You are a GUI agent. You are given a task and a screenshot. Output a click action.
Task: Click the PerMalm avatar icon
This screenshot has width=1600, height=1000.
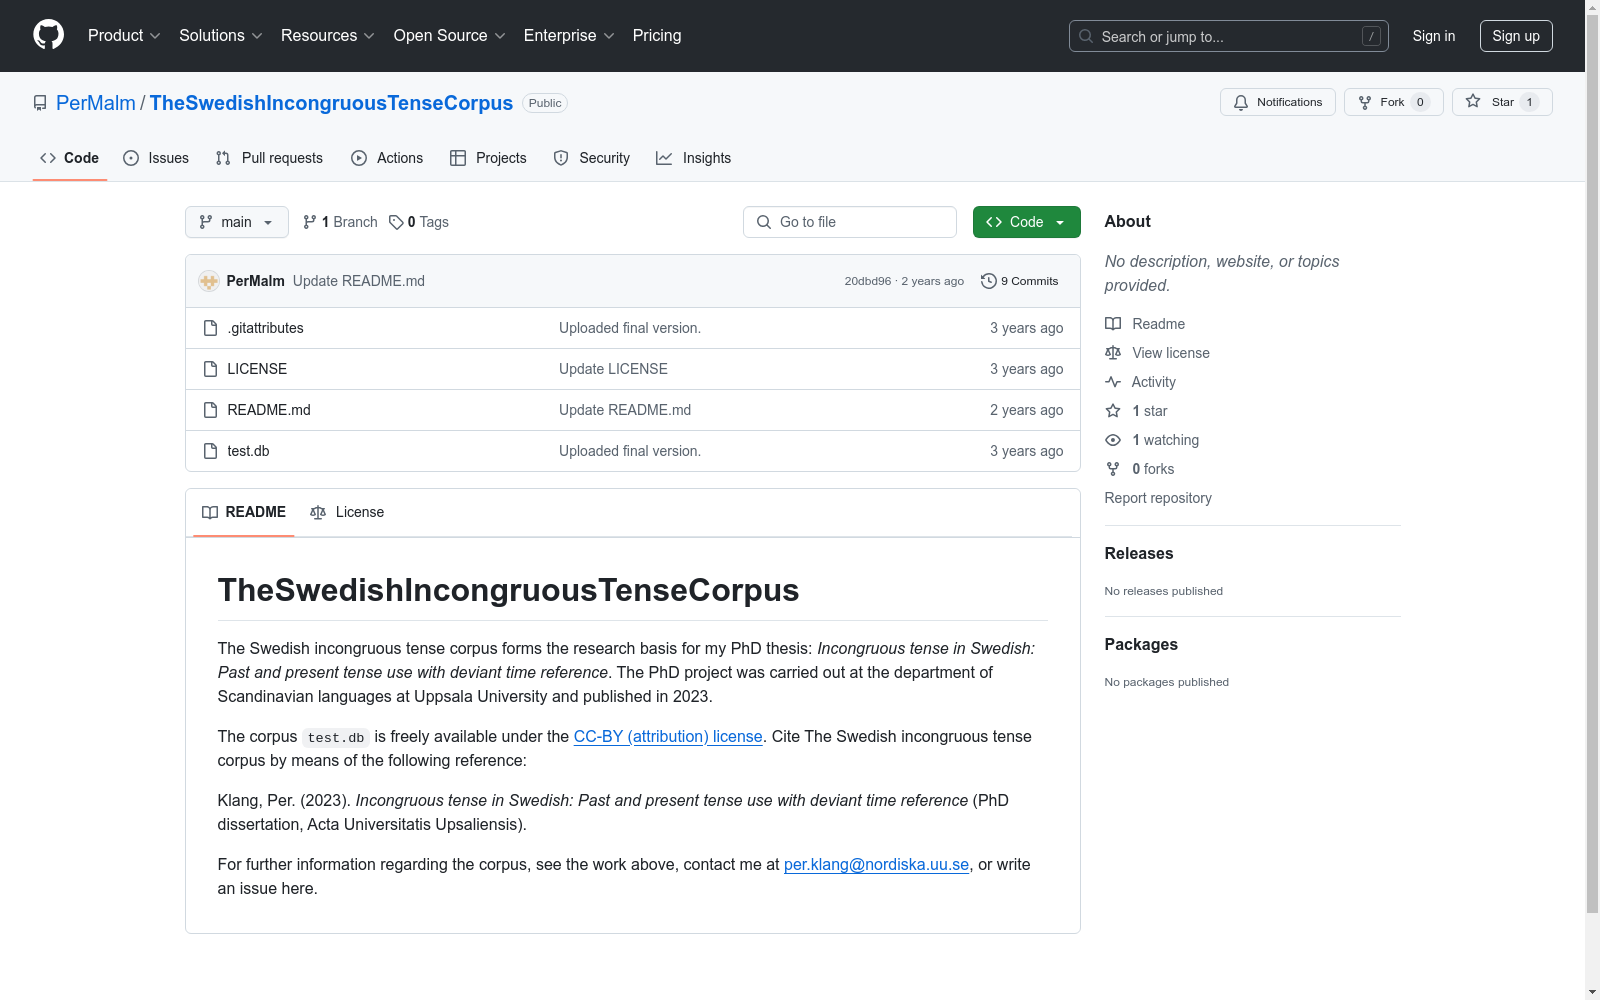pyautogui.click(x=209, y=281)
